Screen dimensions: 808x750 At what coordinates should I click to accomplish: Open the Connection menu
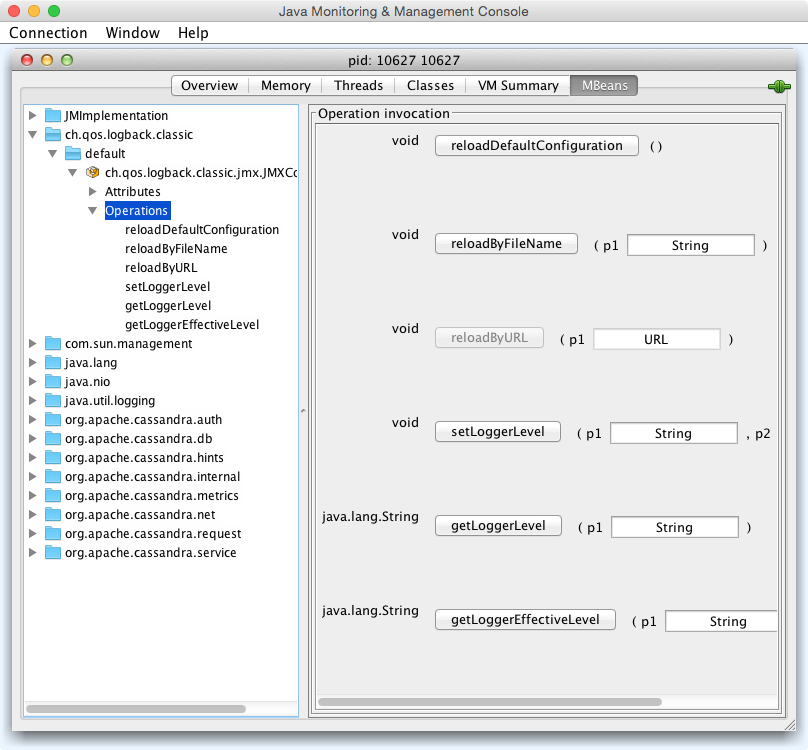click(x=48, y=33)
